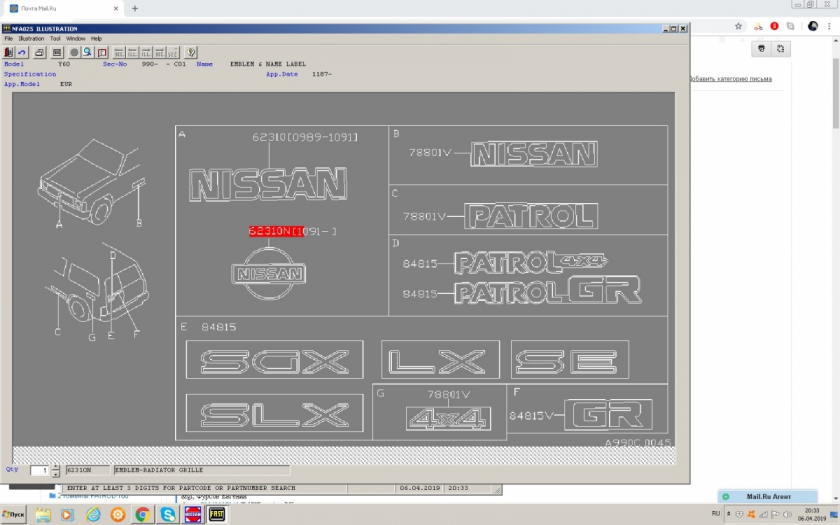Click 84815V code beside GR emblem
Viewport: 840px width, 525px height.
pos(531,416)
